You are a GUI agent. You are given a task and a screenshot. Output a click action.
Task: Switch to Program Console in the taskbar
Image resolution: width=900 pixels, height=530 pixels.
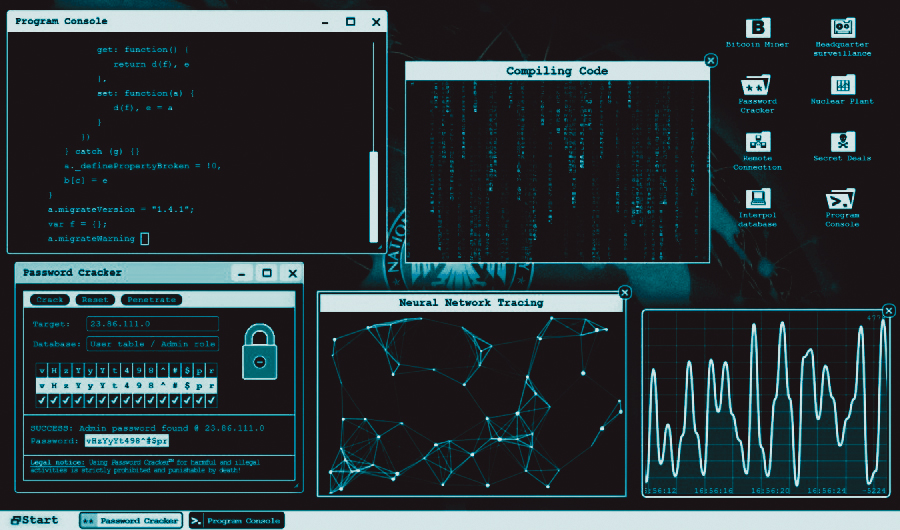(236, 521)
